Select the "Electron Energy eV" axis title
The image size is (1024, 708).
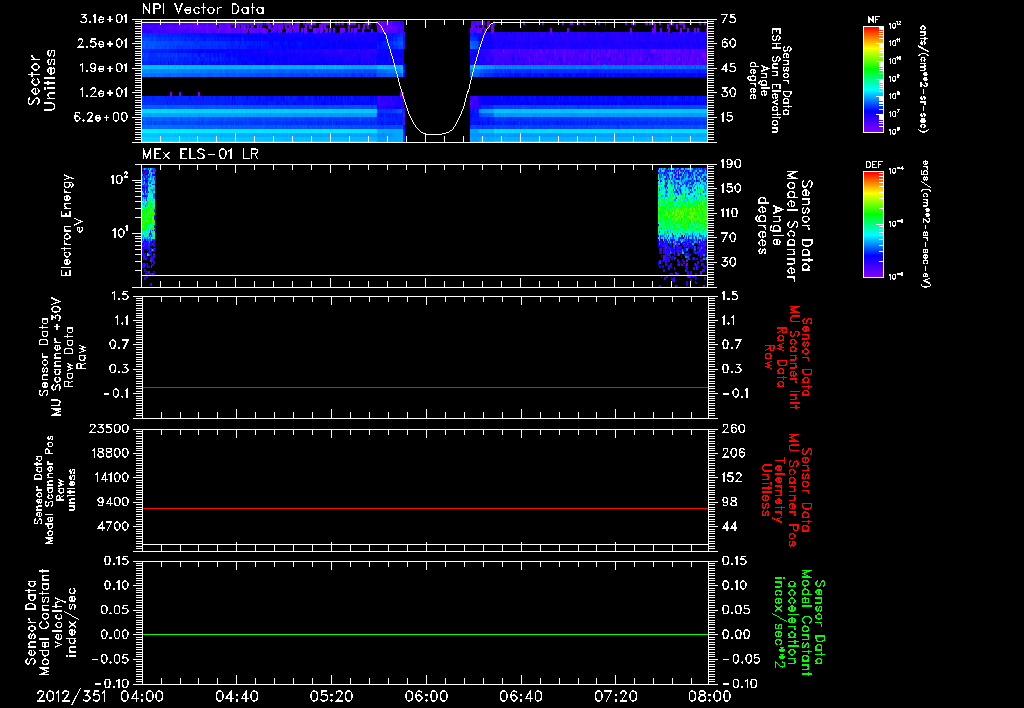(71, 225)
